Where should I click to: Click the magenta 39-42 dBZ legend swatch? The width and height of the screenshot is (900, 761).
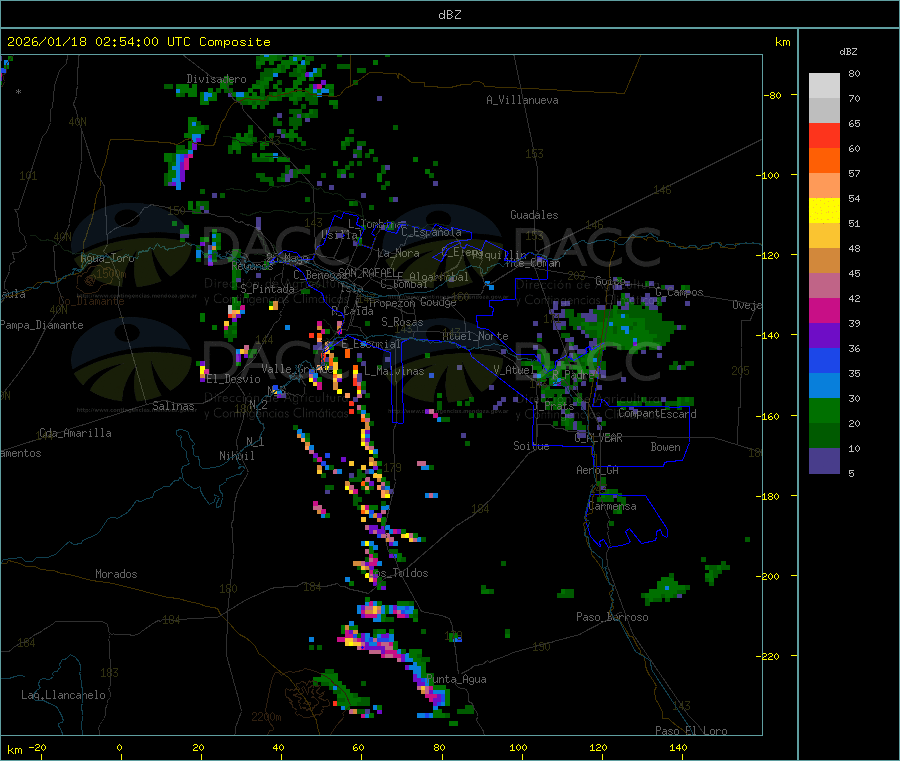coord(824,310)
